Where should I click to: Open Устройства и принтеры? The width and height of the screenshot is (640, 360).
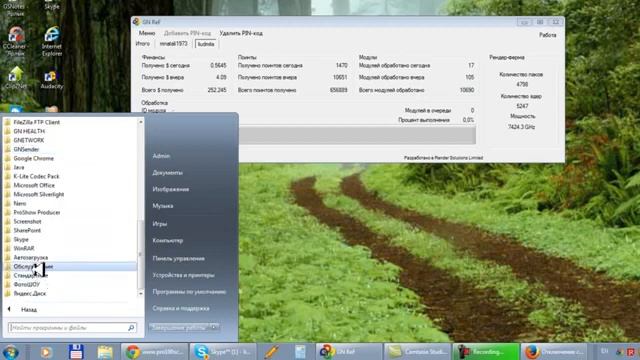coord(183,276)
